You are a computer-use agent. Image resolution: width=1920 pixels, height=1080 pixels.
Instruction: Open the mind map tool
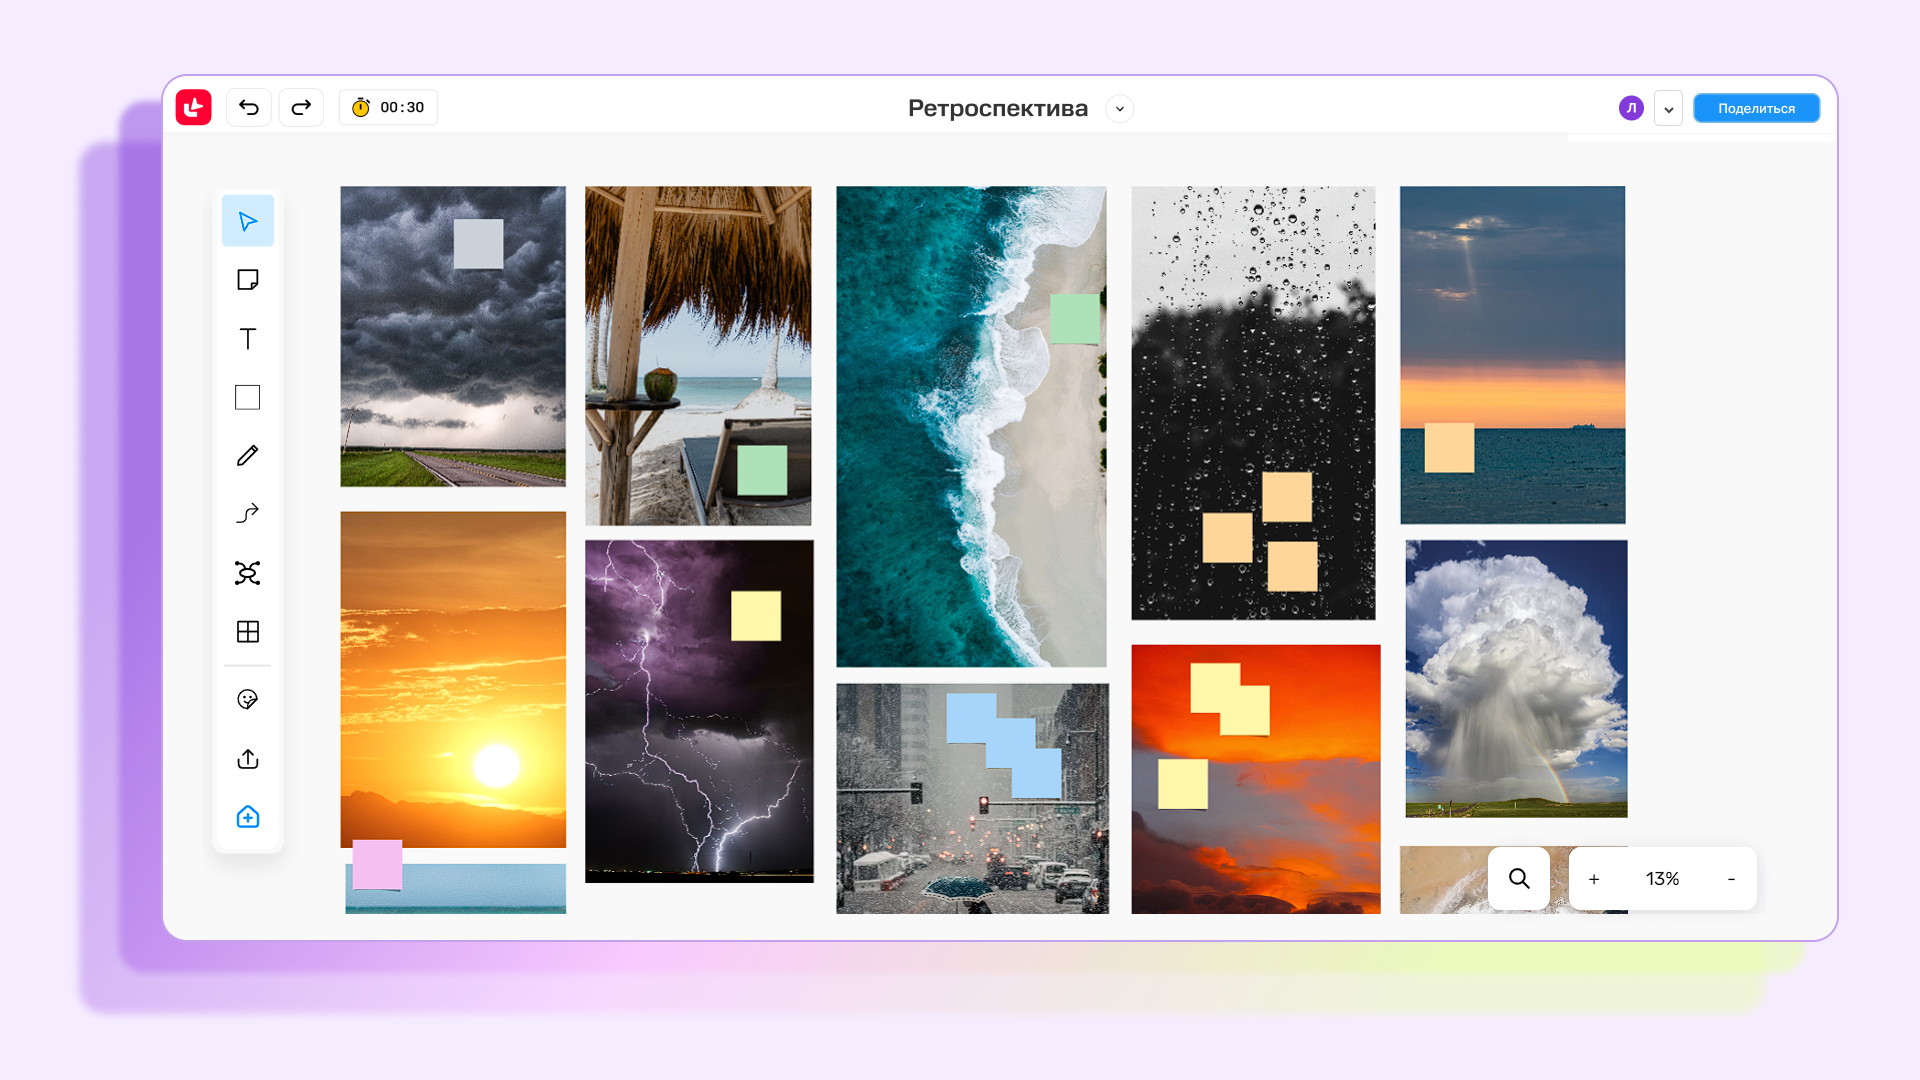pyautogui.click(x=247, y=573)
